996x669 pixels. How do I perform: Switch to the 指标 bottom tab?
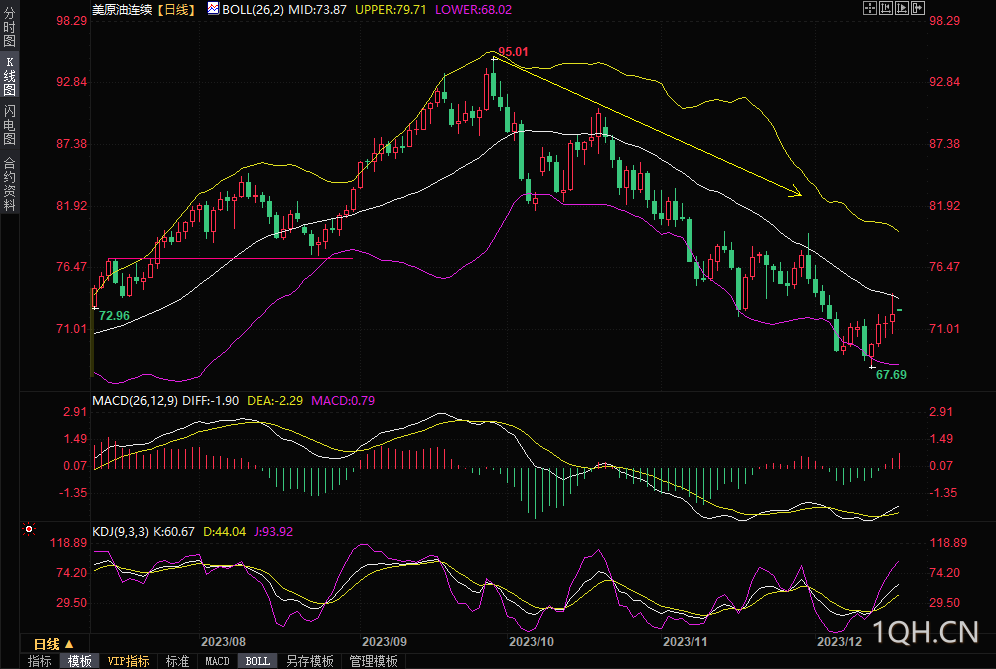[40, 661]
